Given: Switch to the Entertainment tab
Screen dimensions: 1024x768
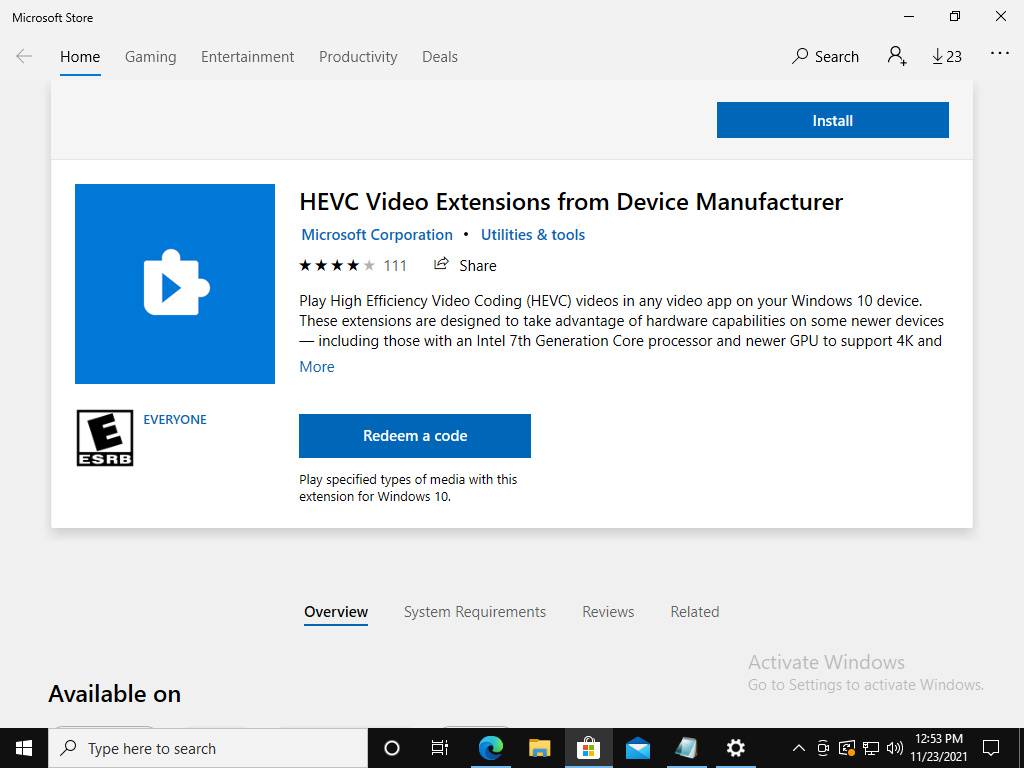Looking at the screenshot, I should tap(248, 57).
